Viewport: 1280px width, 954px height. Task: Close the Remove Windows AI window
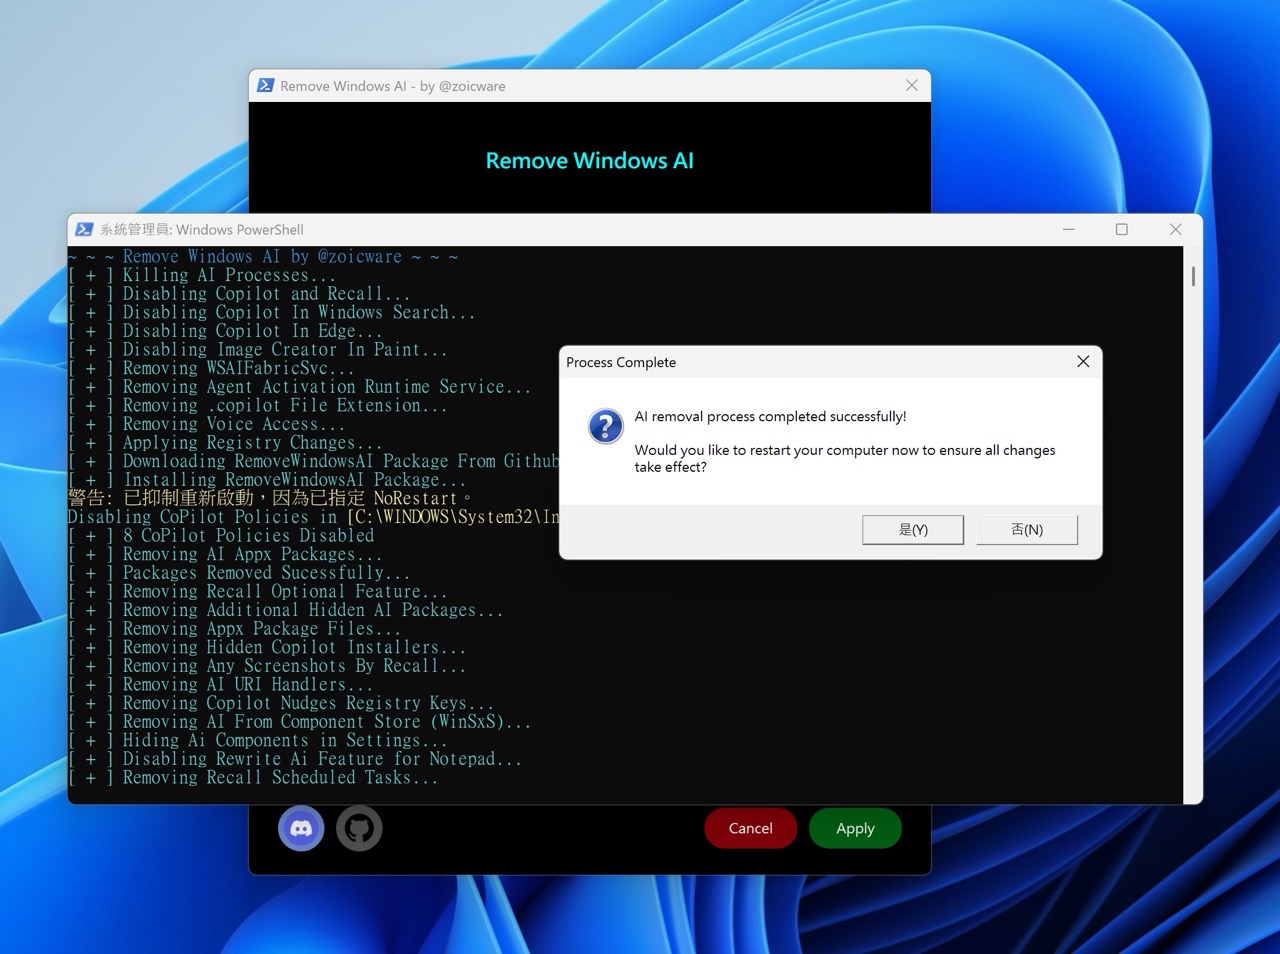coord(911,85)
